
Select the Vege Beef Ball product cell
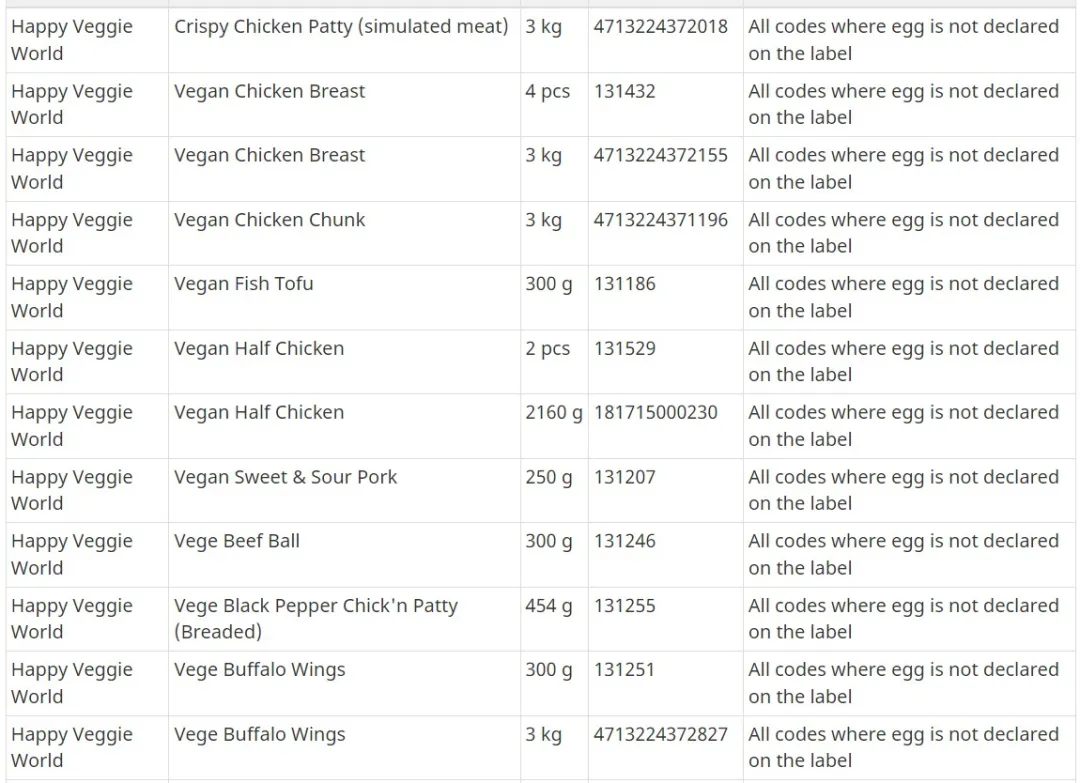[x=344, y=555]
